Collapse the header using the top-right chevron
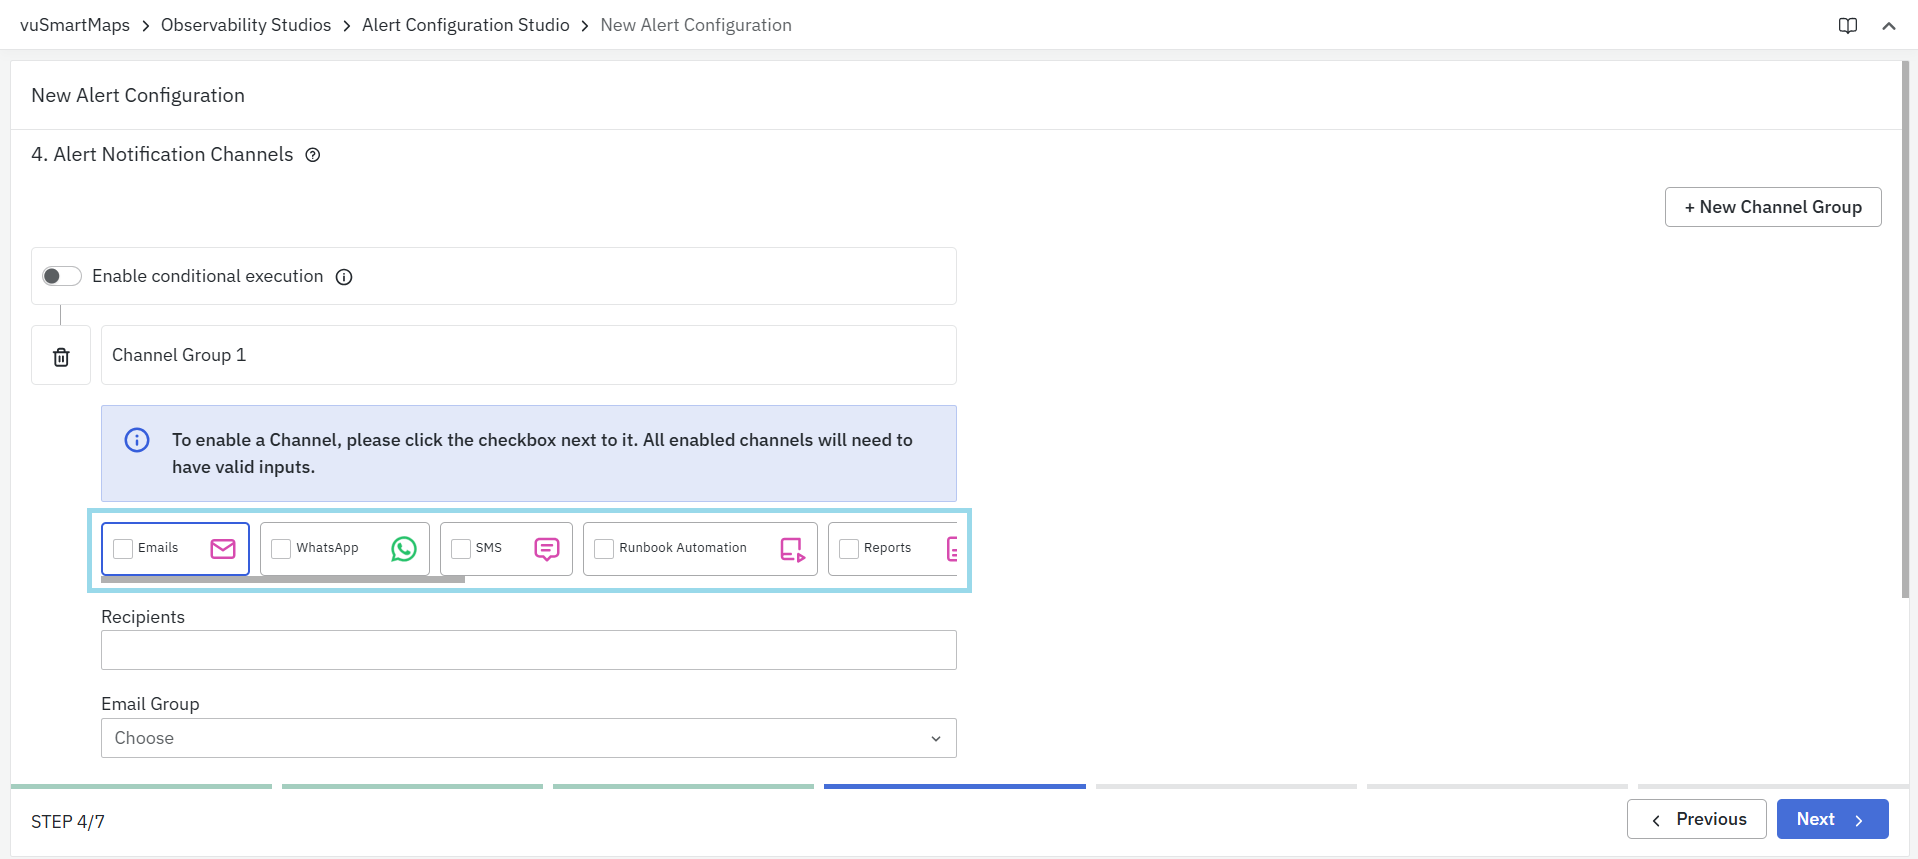1918x859 pixels. point(1888,26)
